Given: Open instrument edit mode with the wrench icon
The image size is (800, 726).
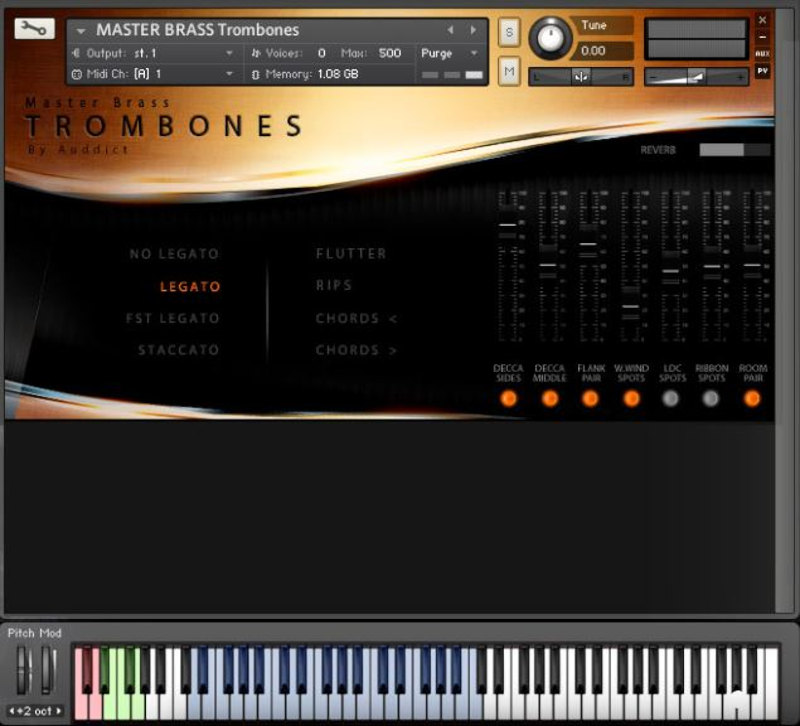Looking at the screenshot, I should [34, 29].
